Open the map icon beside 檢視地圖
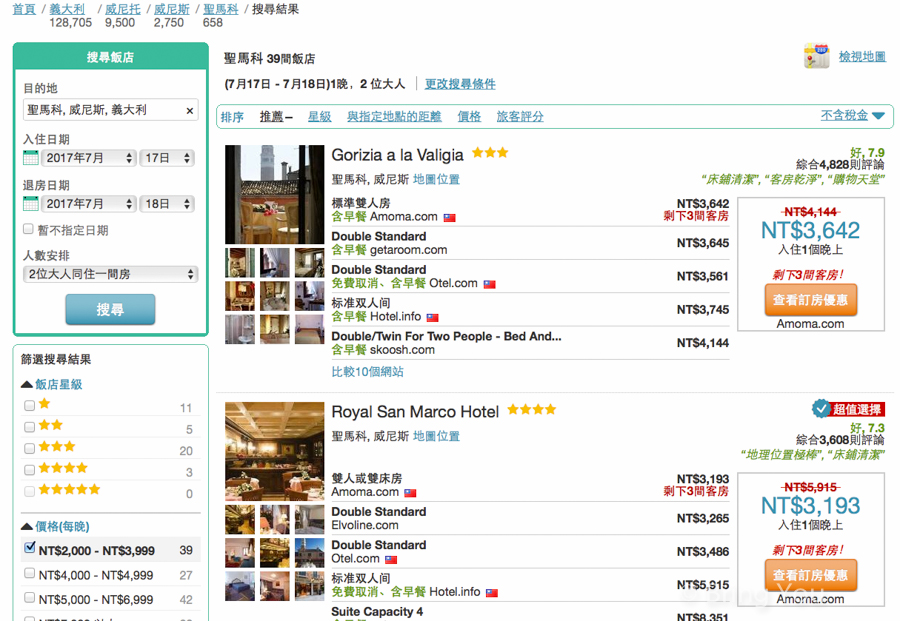Image resolution: width=900 pixels, height=621 pixels. pyautogui.click(x=816, y=56)
